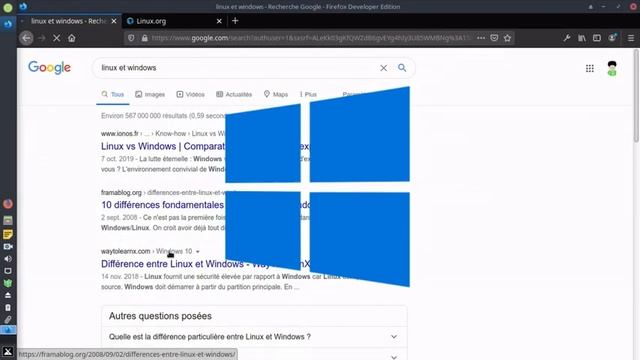
Task: Save page to Pocket icon
Action: (x=494, y=38)
